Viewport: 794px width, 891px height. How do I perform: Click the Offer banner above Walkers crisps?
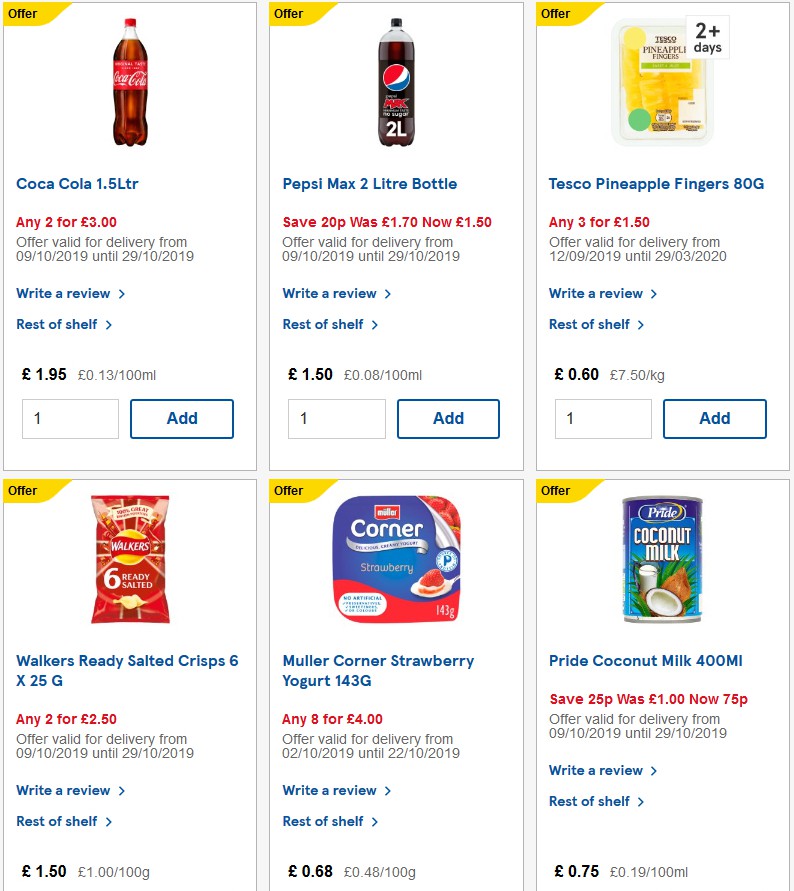[25, 491]
